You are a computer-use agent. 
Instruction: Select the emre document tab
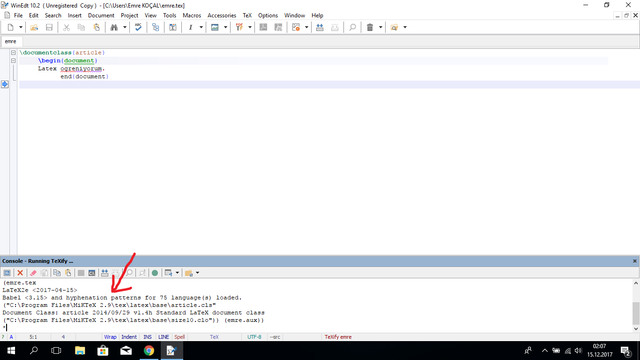click(x=11, y=41)
